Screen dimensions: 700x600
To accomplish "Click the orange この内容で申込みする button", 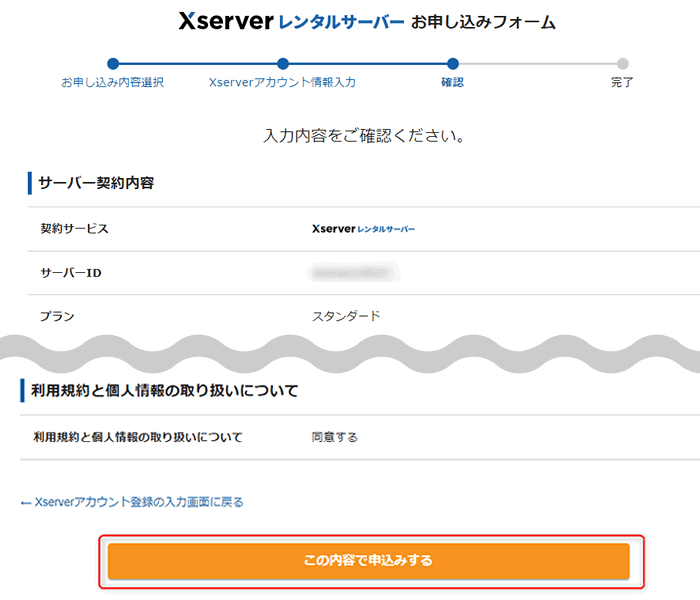I will tap(368, 561).
